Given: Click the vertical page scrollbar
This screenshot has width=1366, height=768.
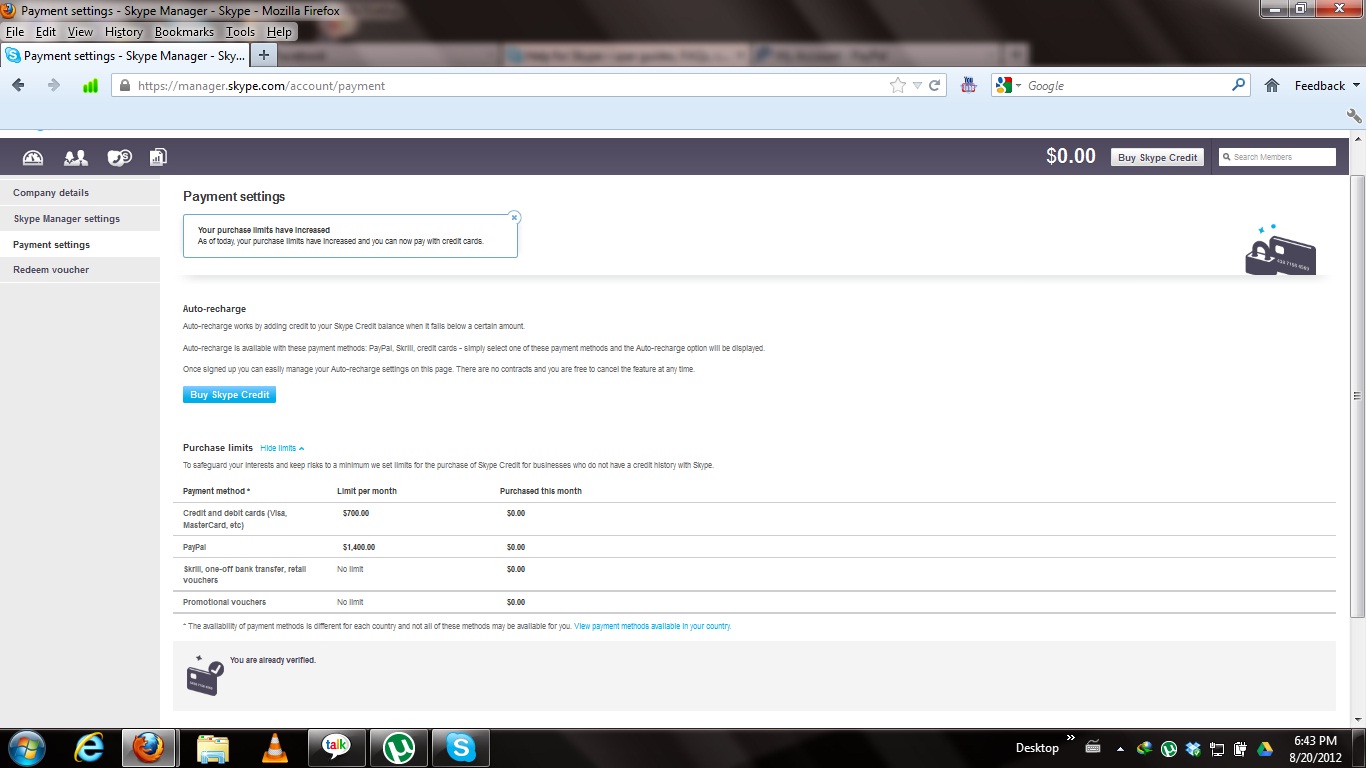Looking at the screenshot, I should click(1357, 395).
